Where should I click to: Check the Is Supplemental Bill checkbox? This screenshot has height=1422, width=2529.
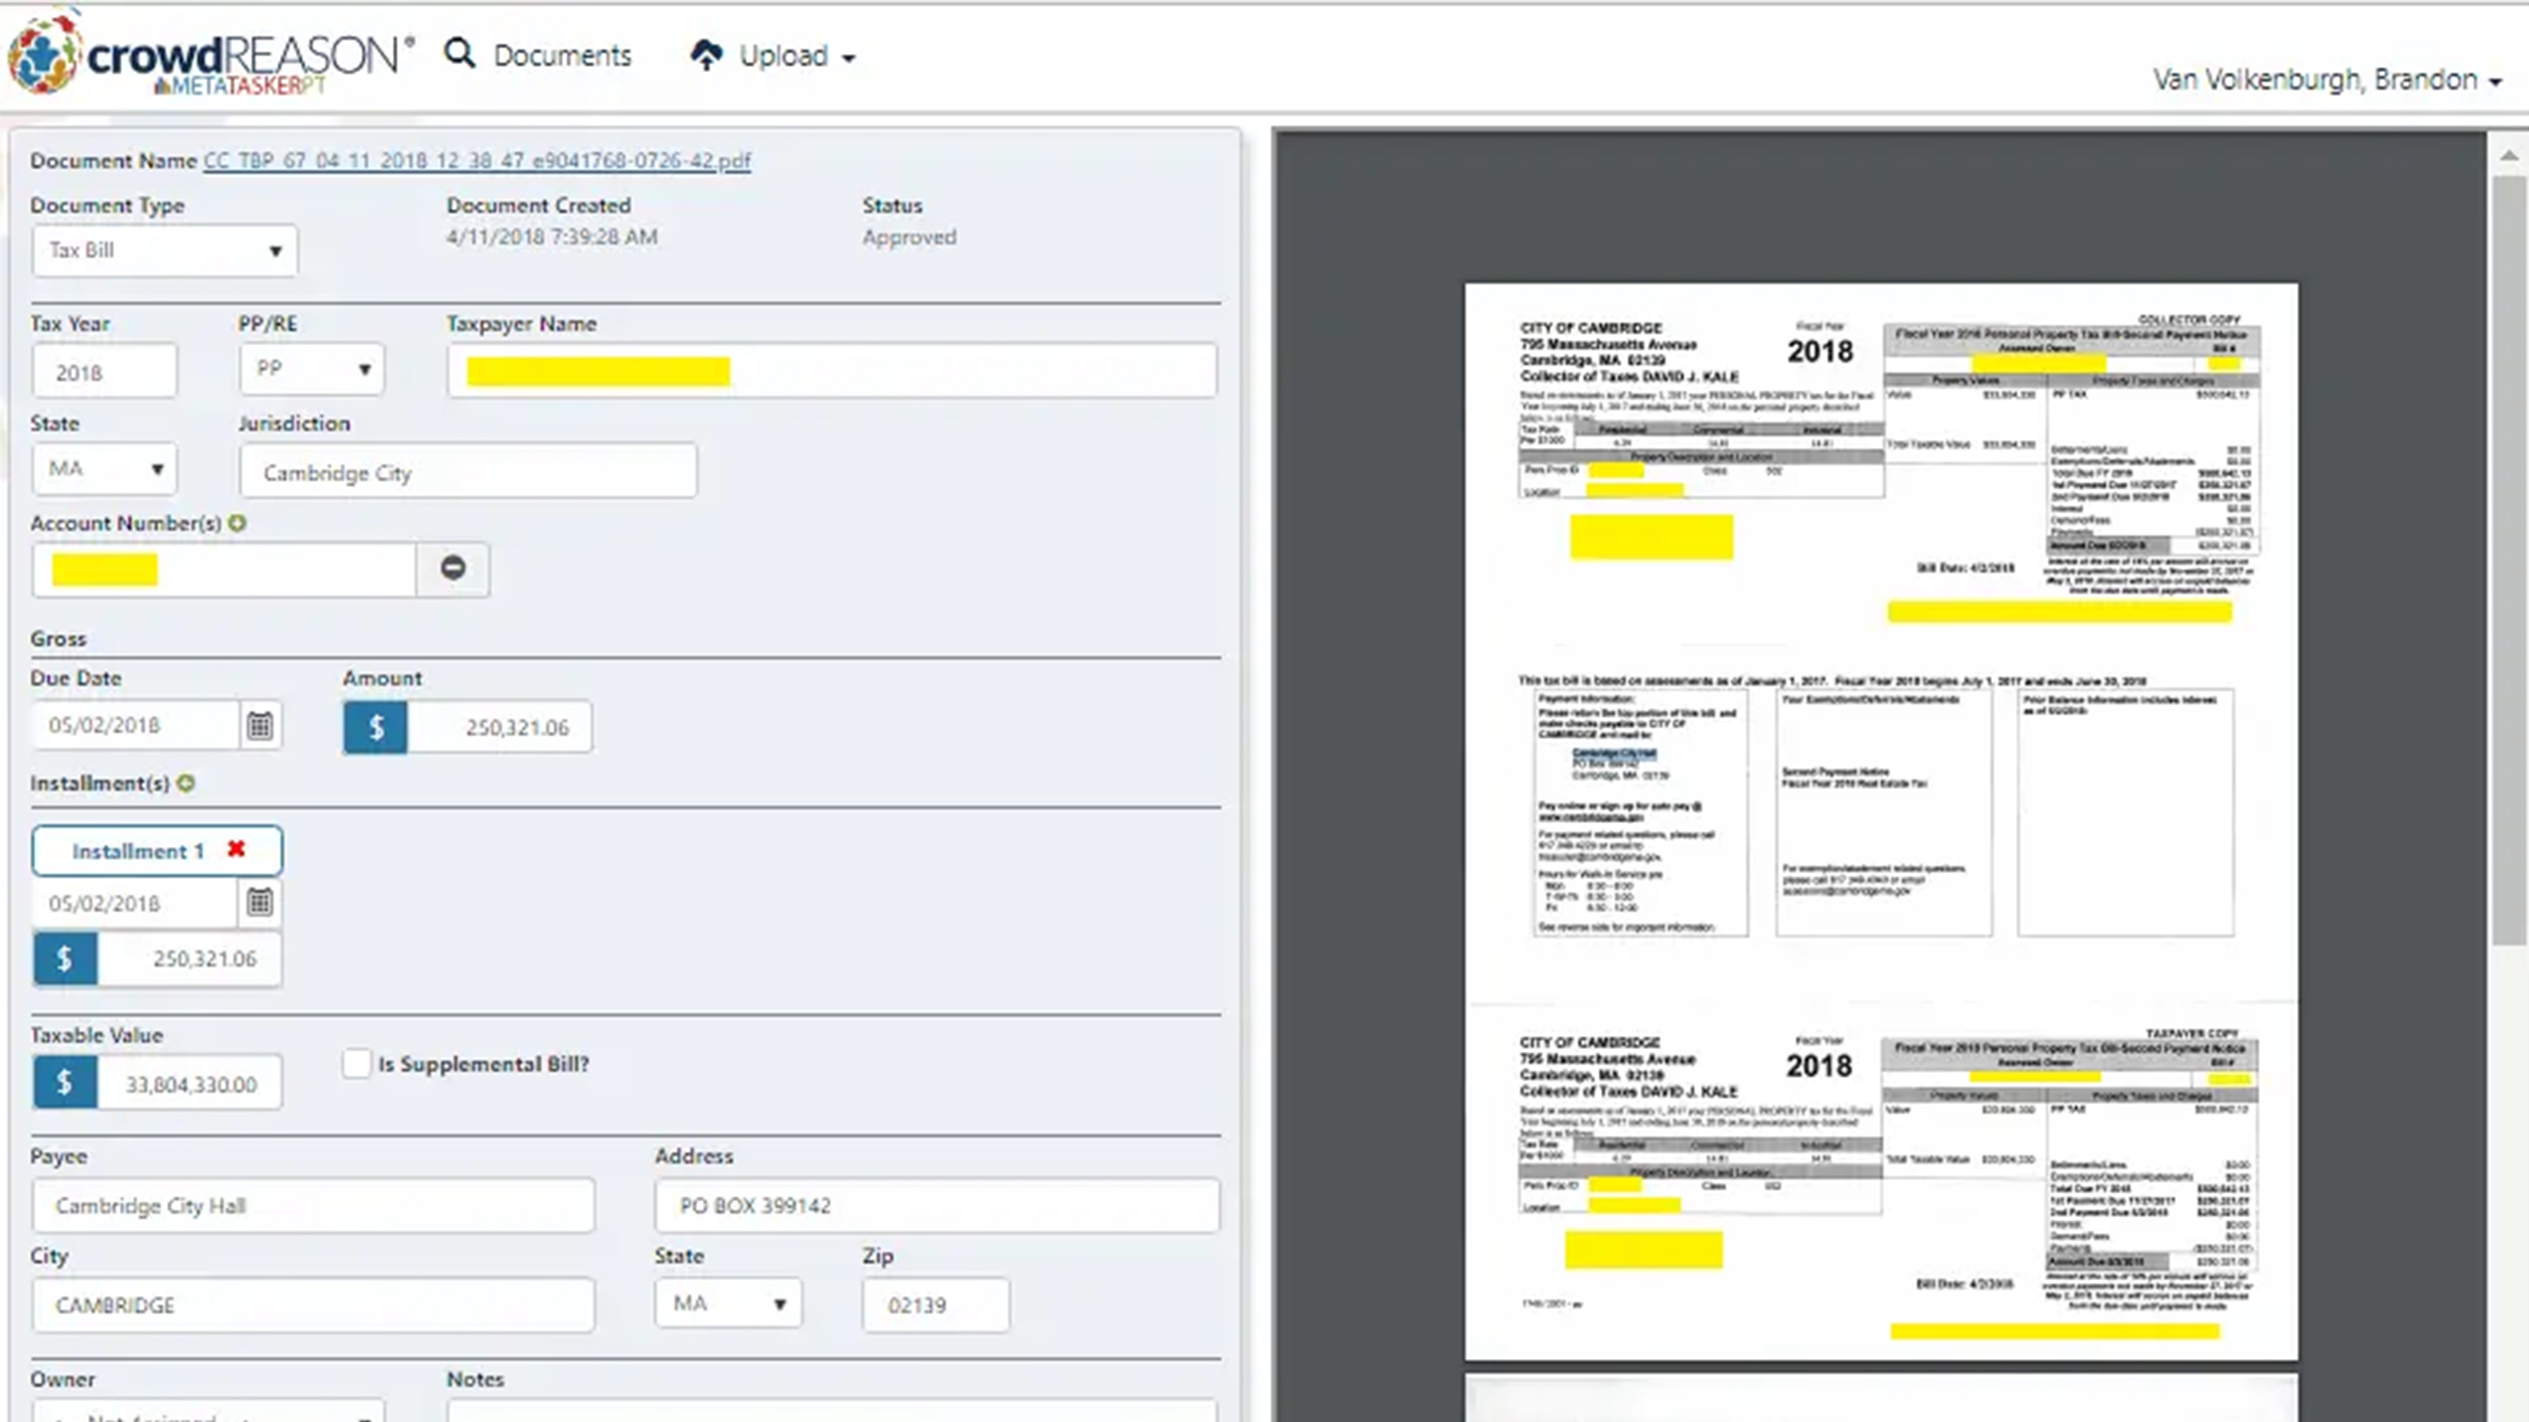tap(356, 1063)
